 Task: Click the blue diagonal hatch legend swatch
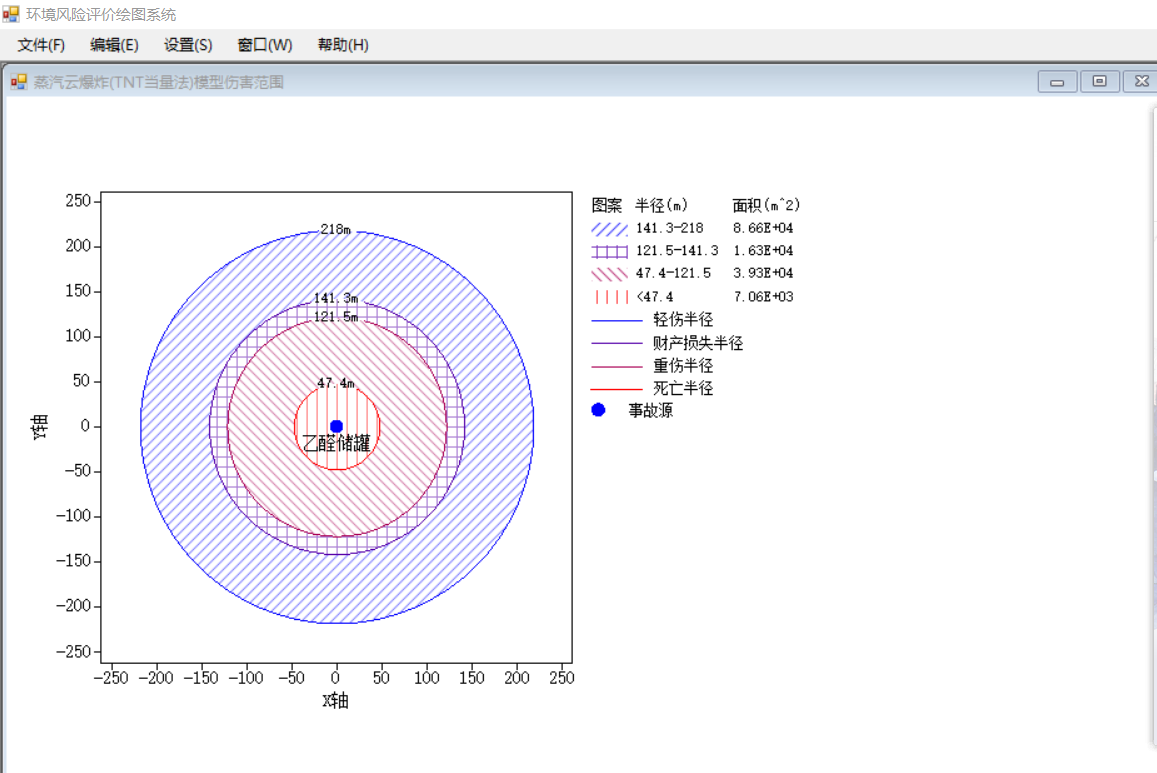click(x=609, y=229)
